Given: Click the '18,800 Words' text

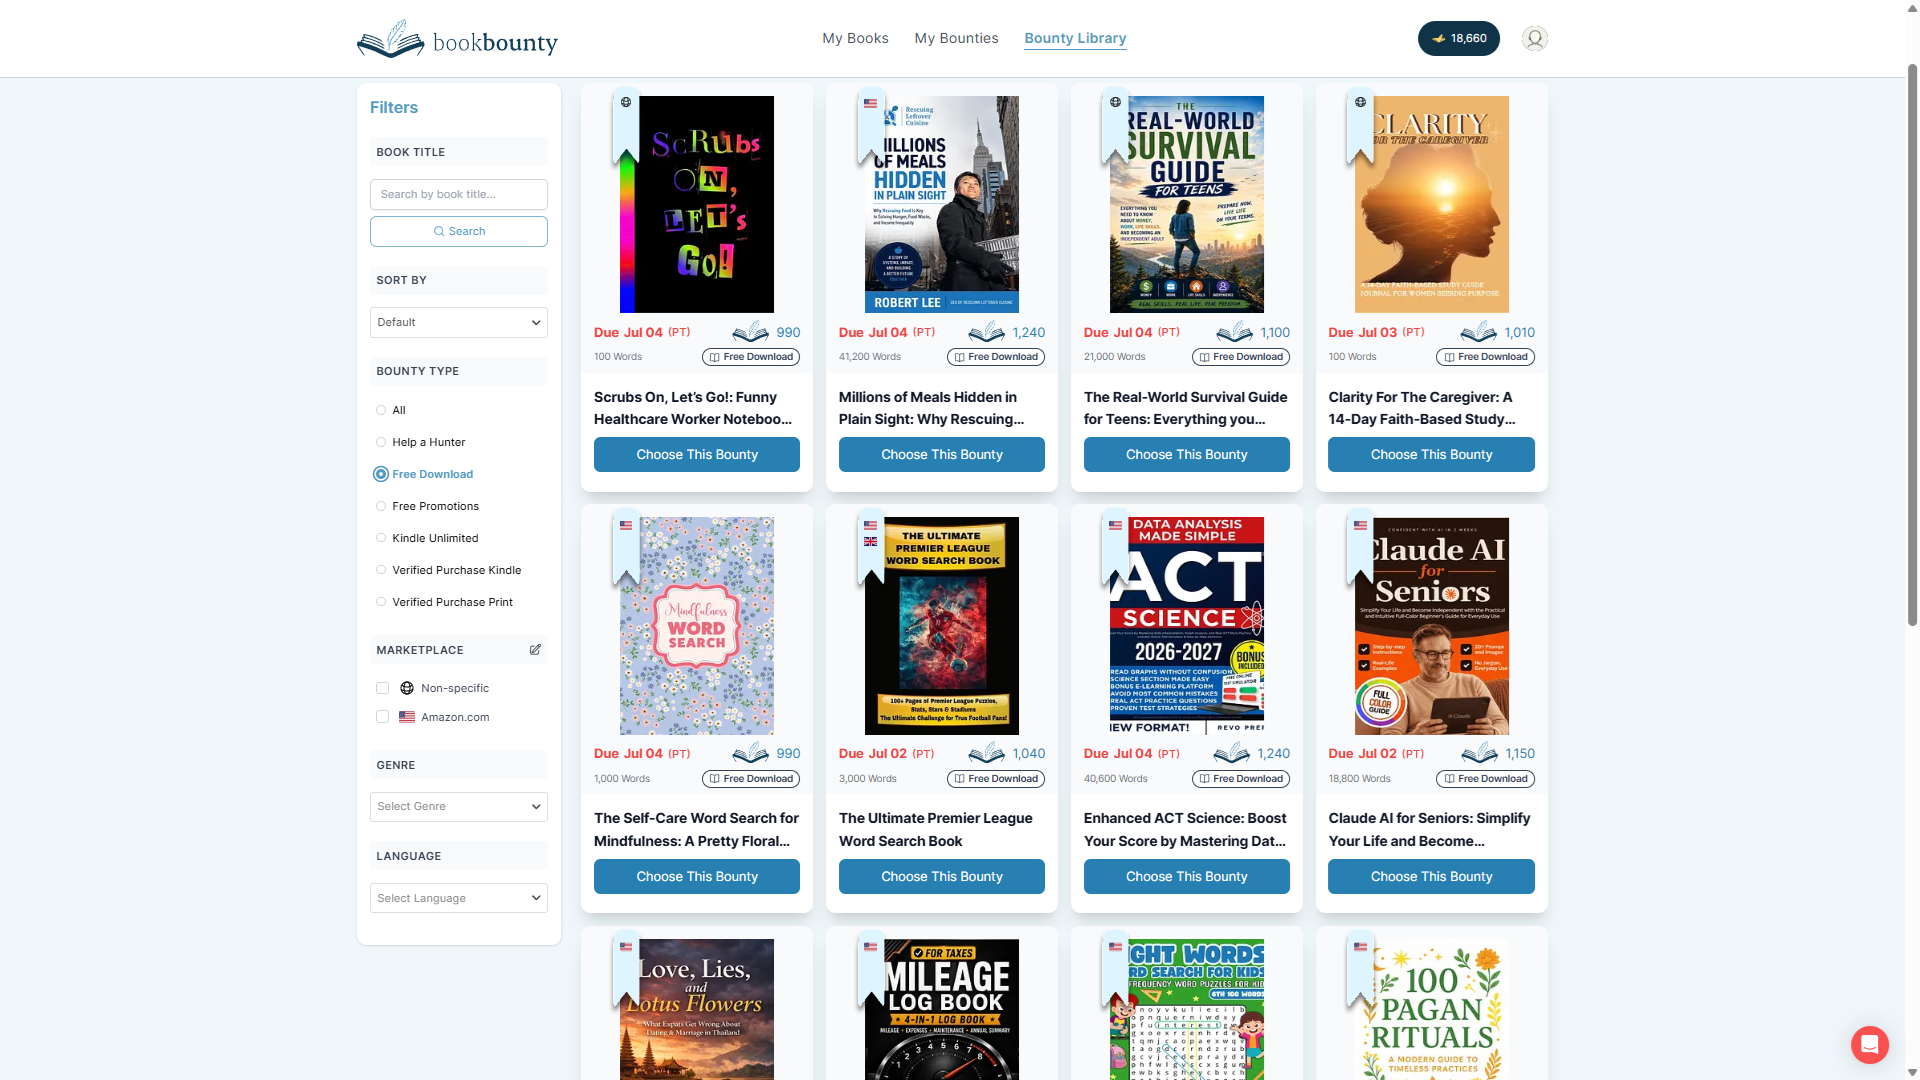Looking at the screenshot, I should click(x=1359, y=778).
